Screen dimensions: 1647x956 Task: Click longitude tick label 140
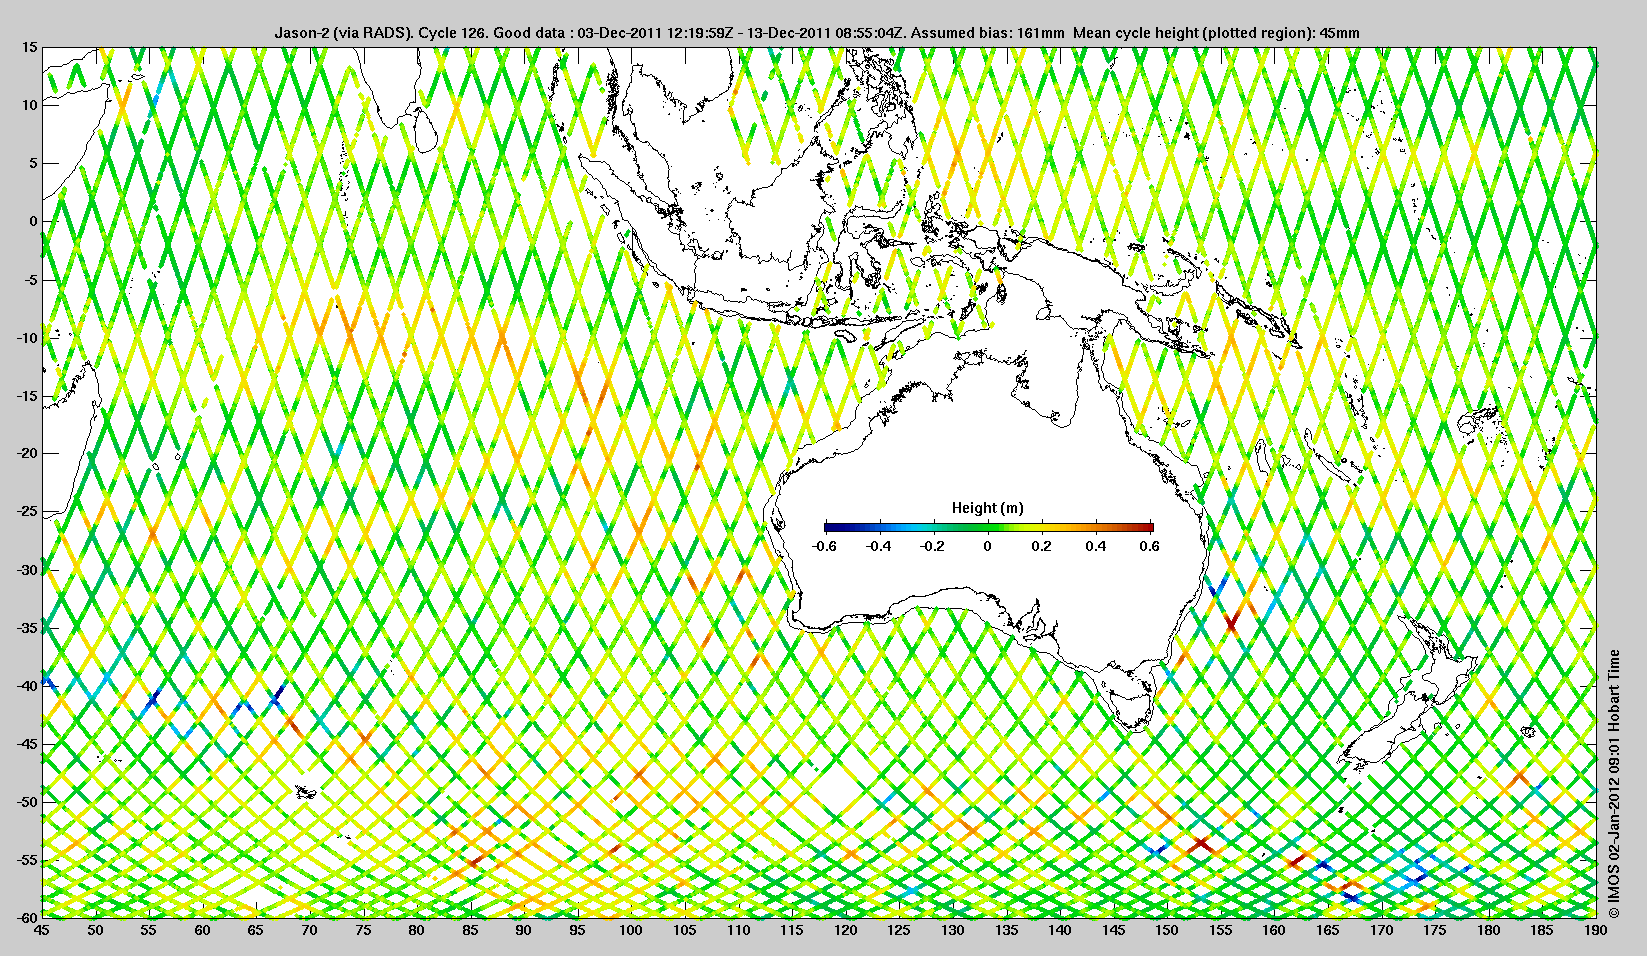pyautogui.click(x=1060, y=930)
